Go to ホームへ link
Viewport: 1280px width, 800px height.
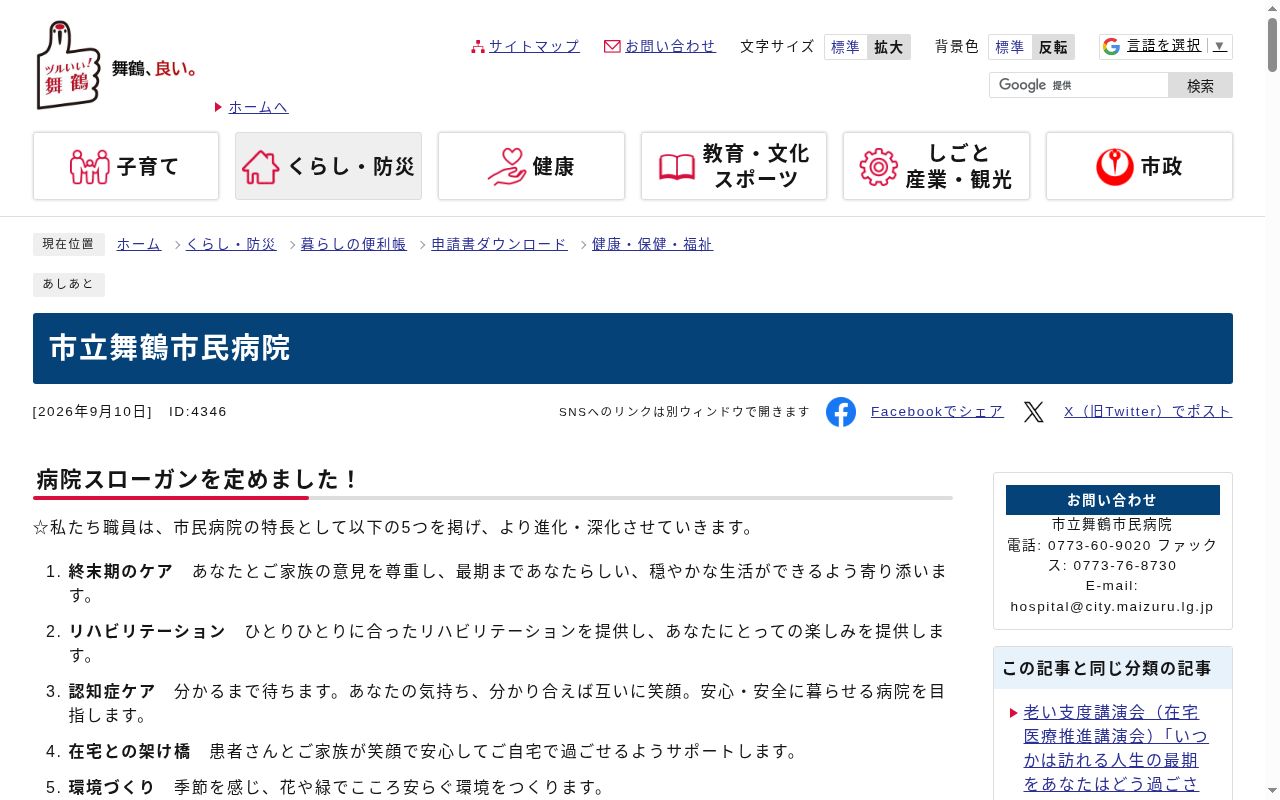(258, 107)
